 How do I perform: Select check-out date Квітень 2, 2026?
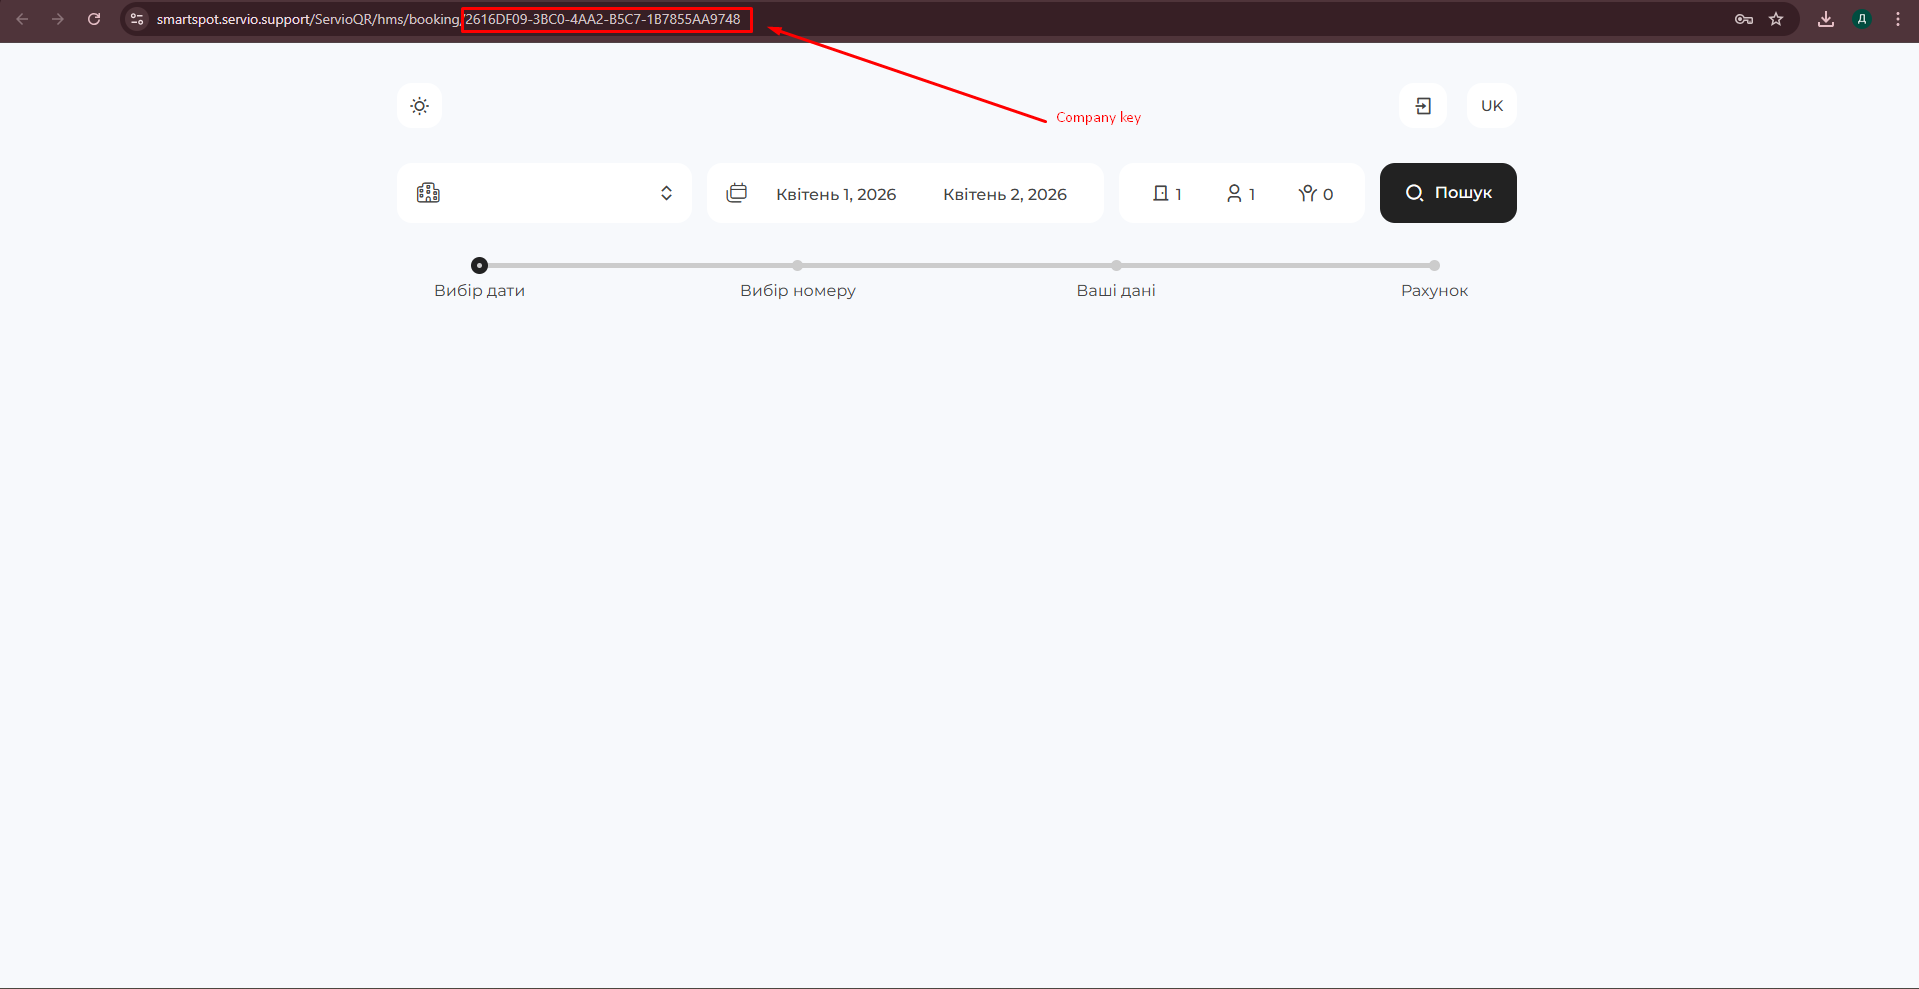tap(1004, 194)
